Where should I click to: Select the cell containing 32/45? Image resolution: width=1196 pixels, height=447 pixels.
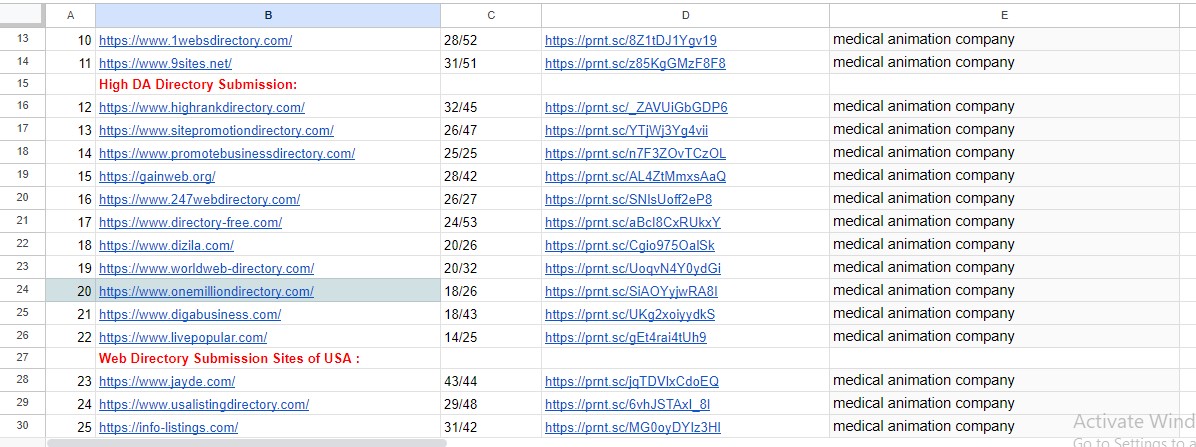(x=490, y=107)
